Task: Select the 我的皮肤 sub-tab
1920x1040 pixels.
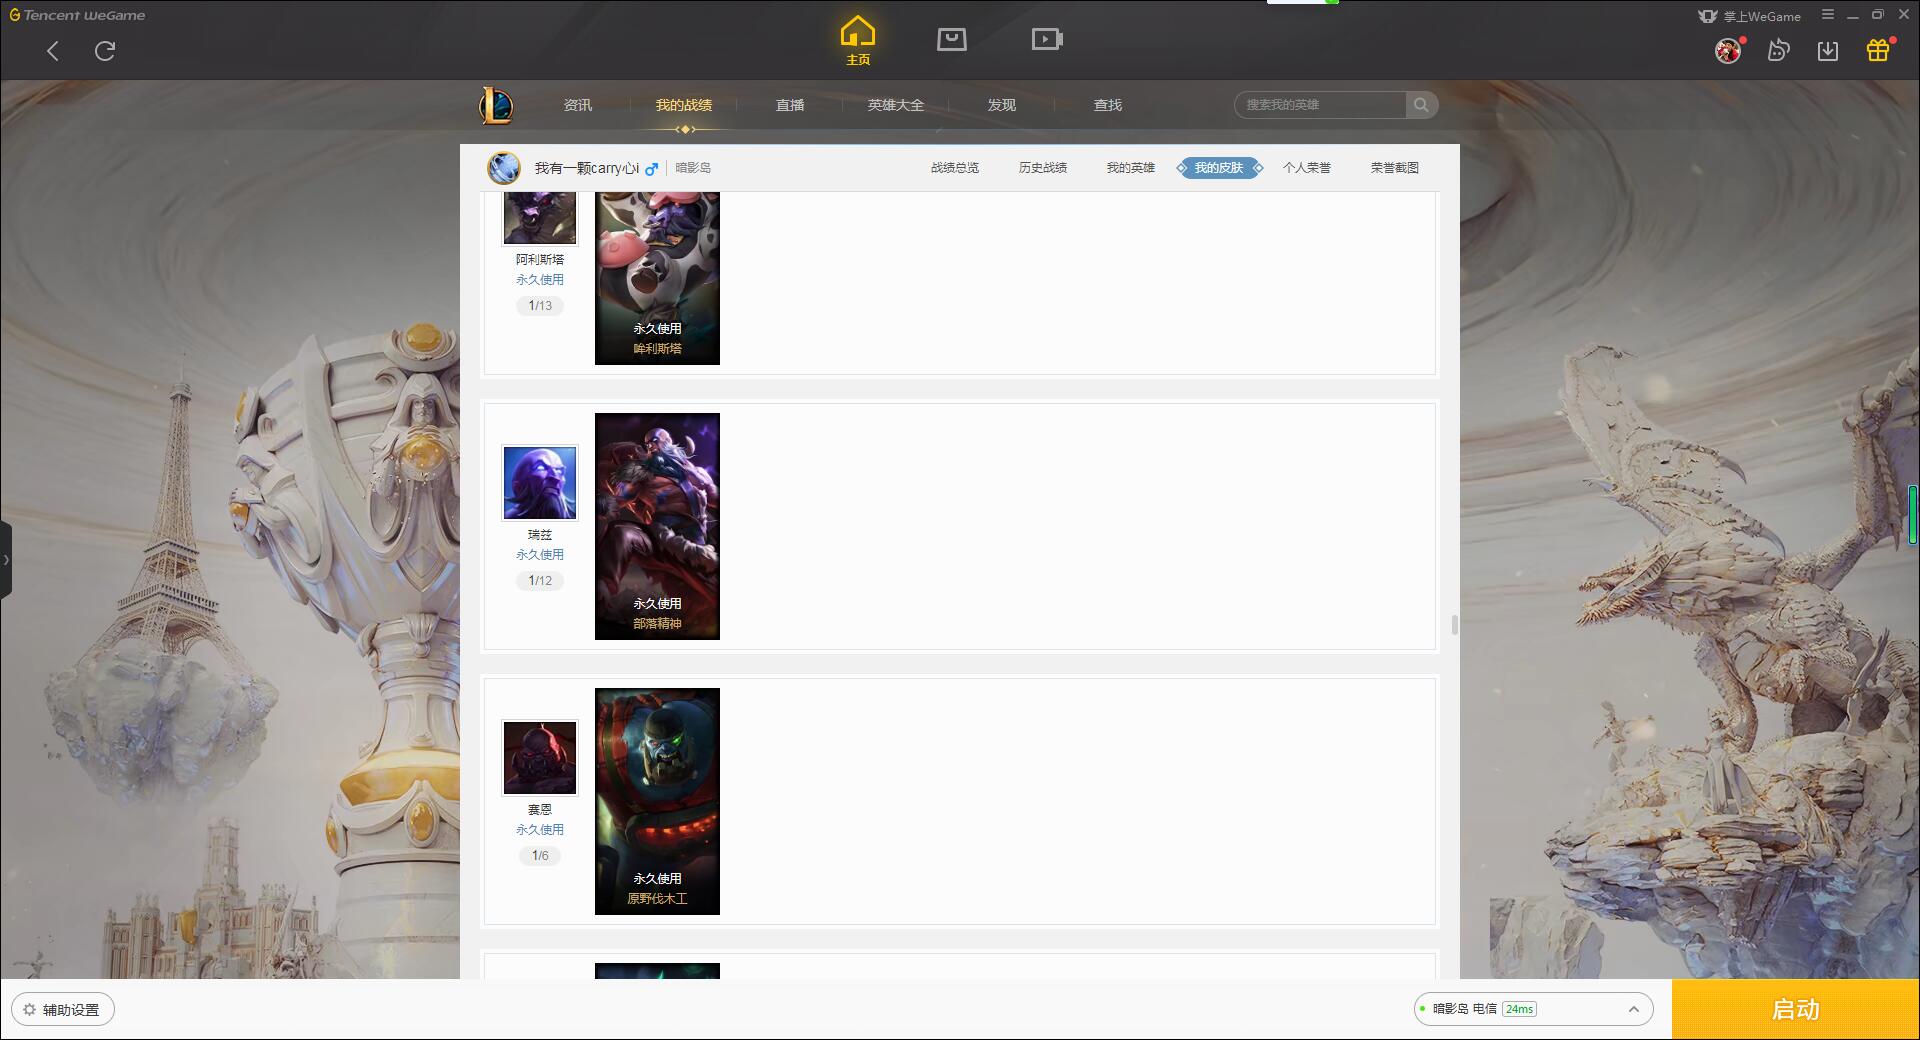Action: point(1219,168)
